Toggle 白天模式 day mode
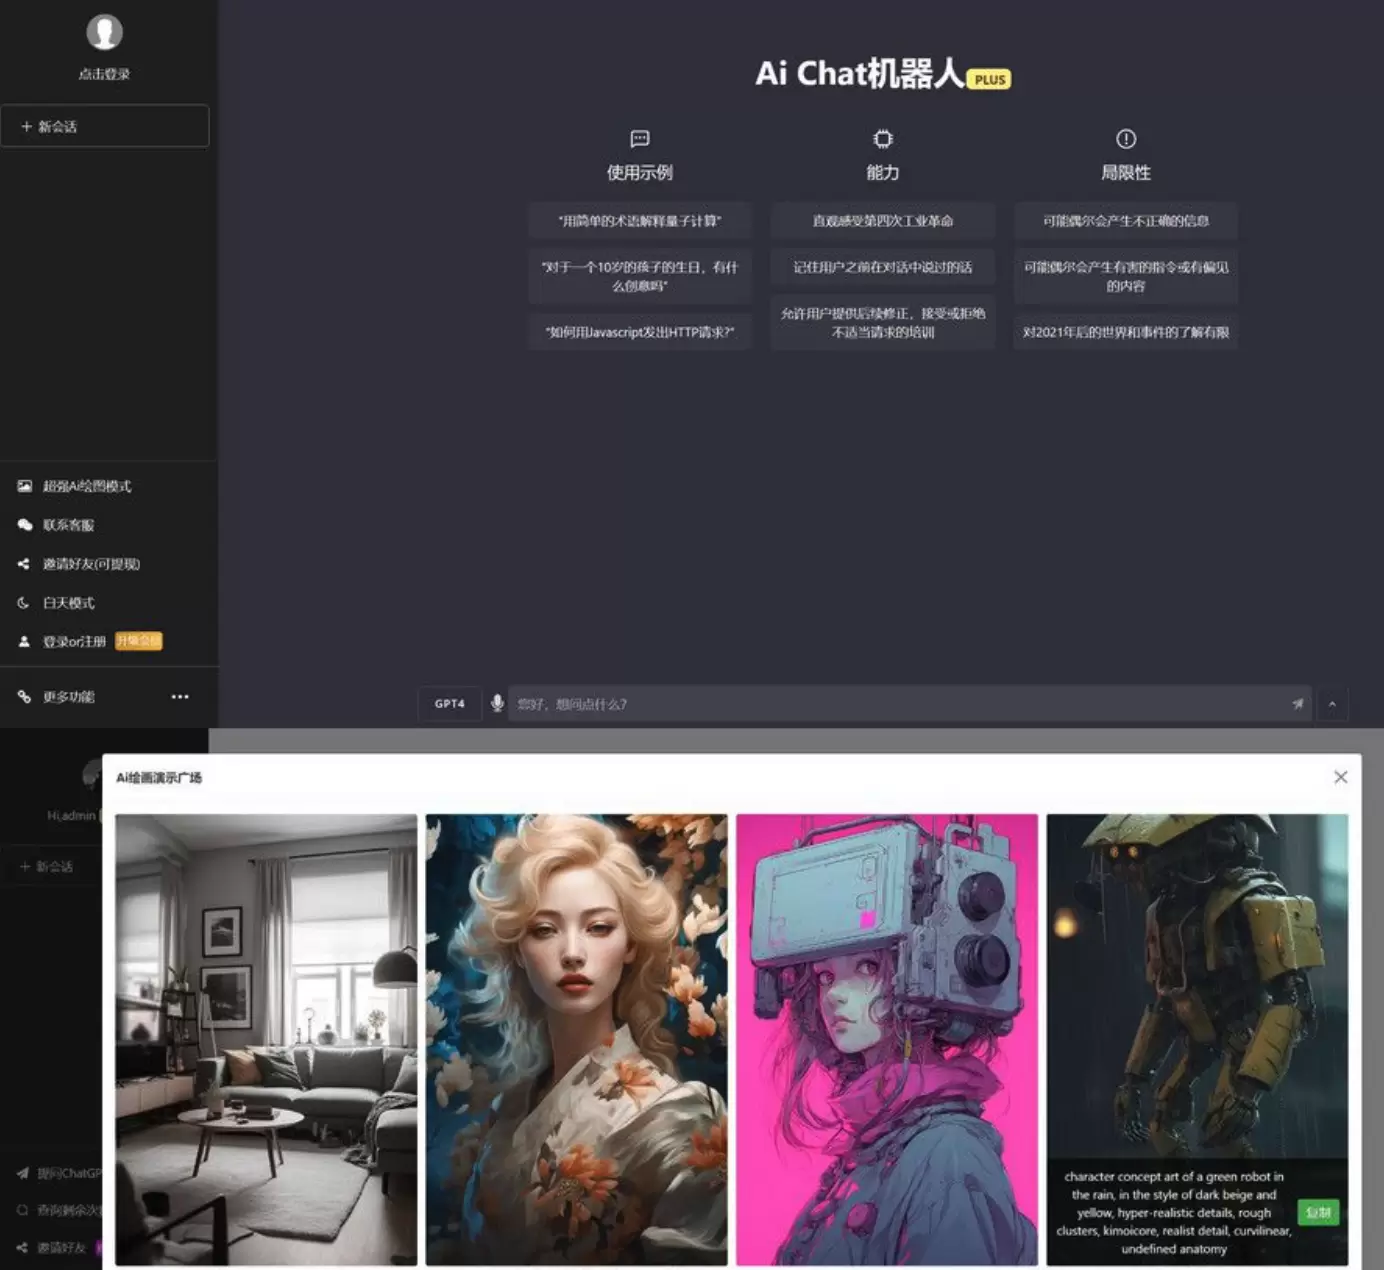 click(x=68, y=603)
